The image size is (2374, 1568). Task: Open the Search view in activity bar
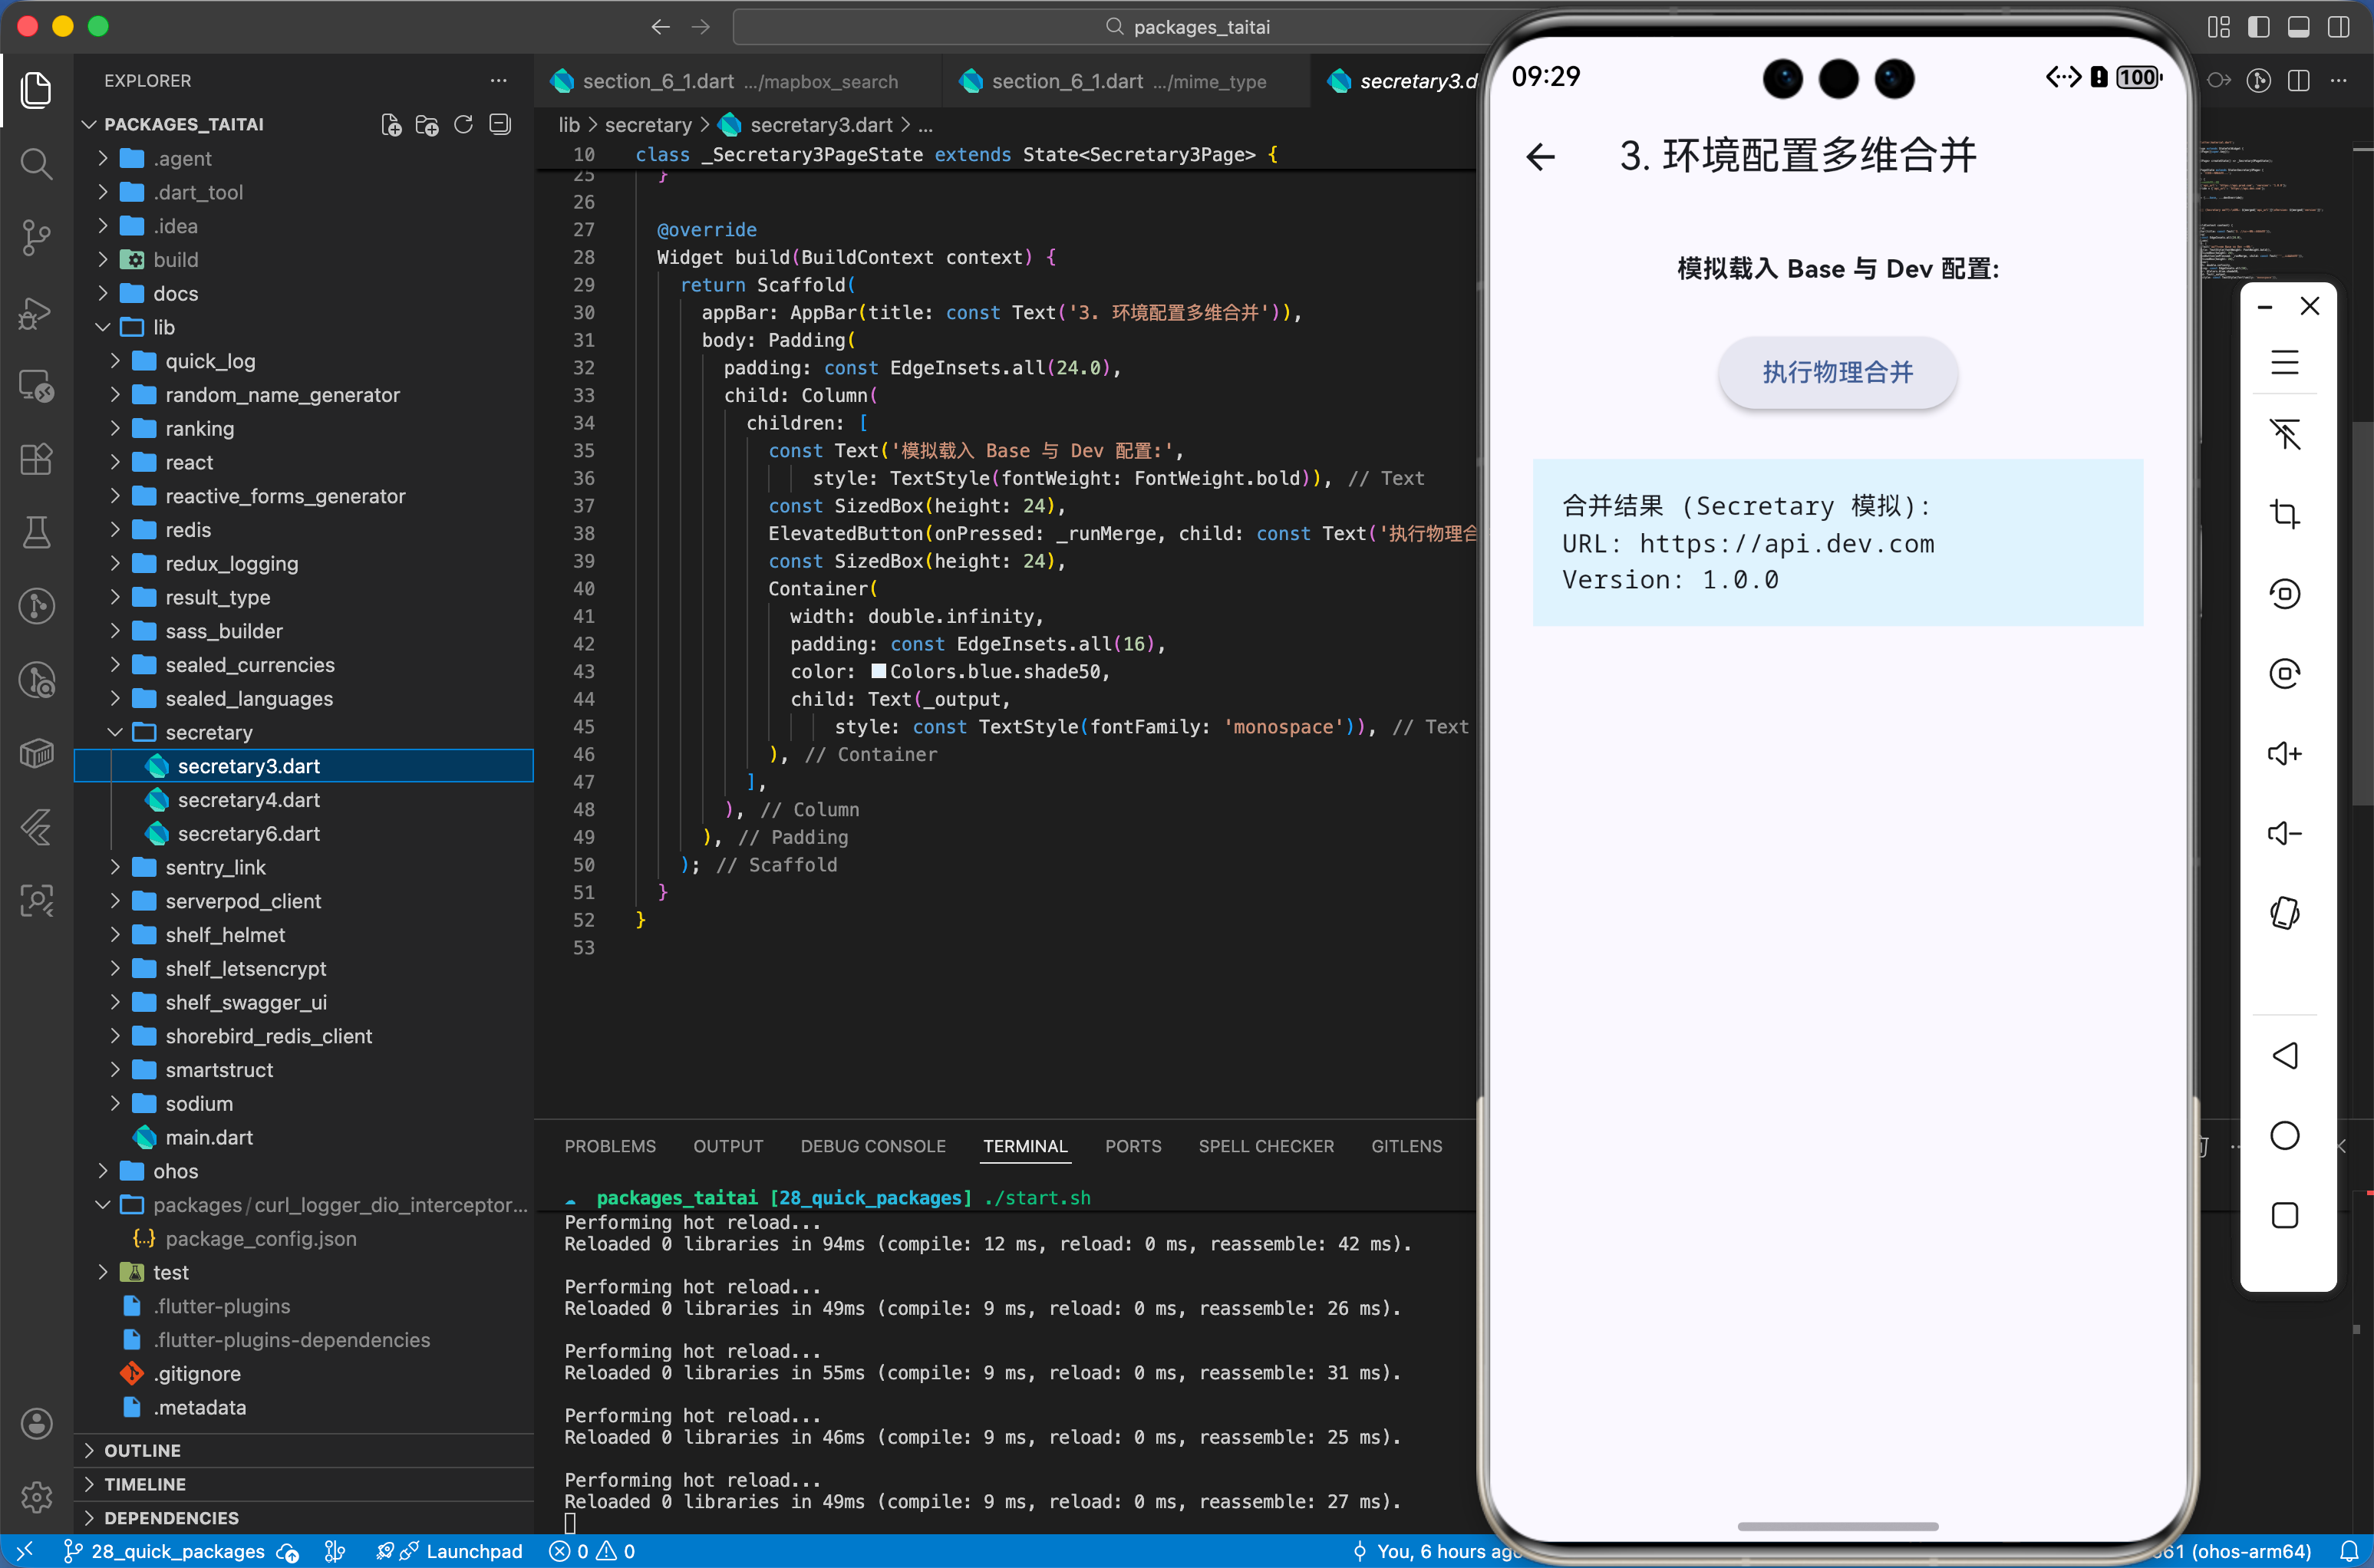(36, 164)
